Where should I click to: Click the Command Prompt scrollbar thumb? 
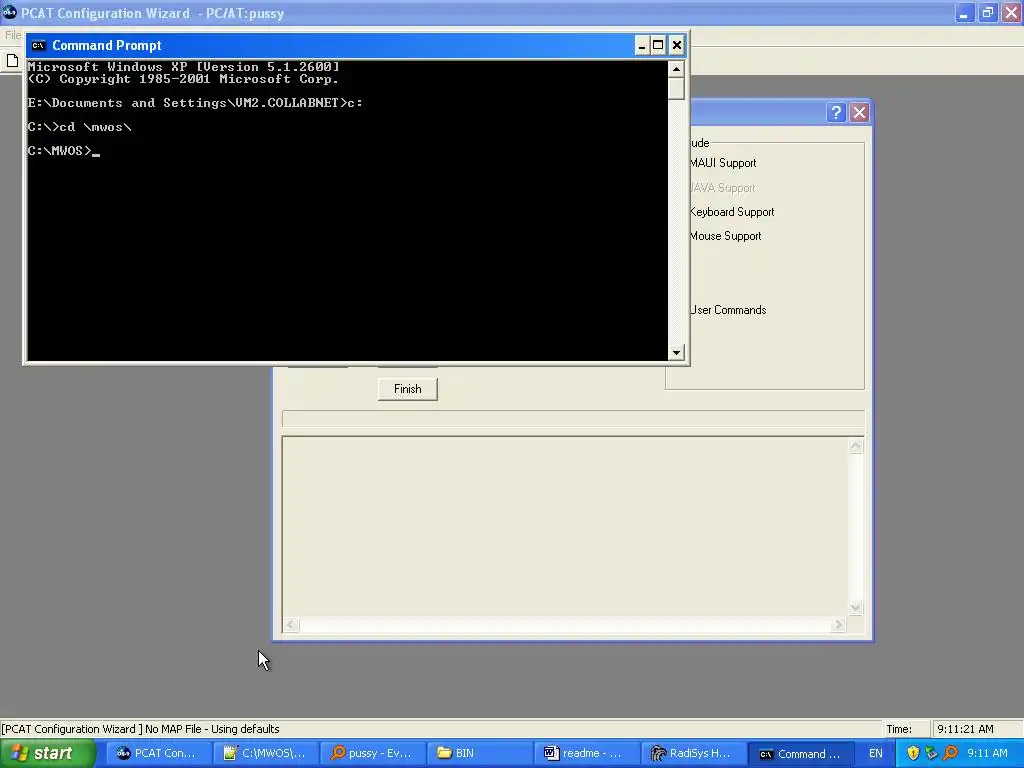click(676, 88)
